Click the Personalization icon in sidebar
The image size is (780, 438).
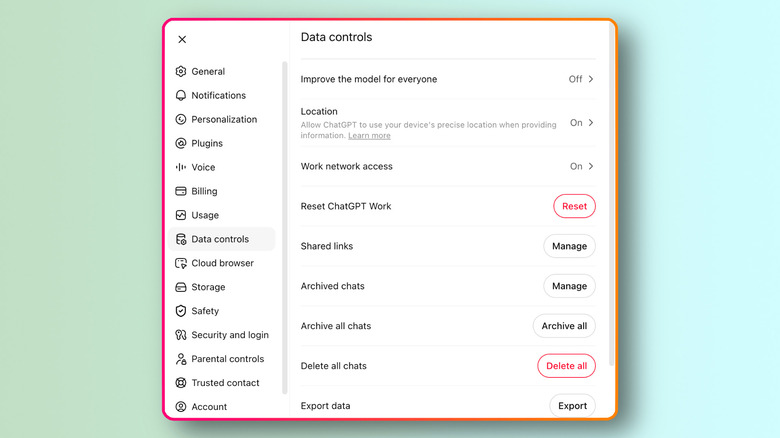(x=181, y=119)
